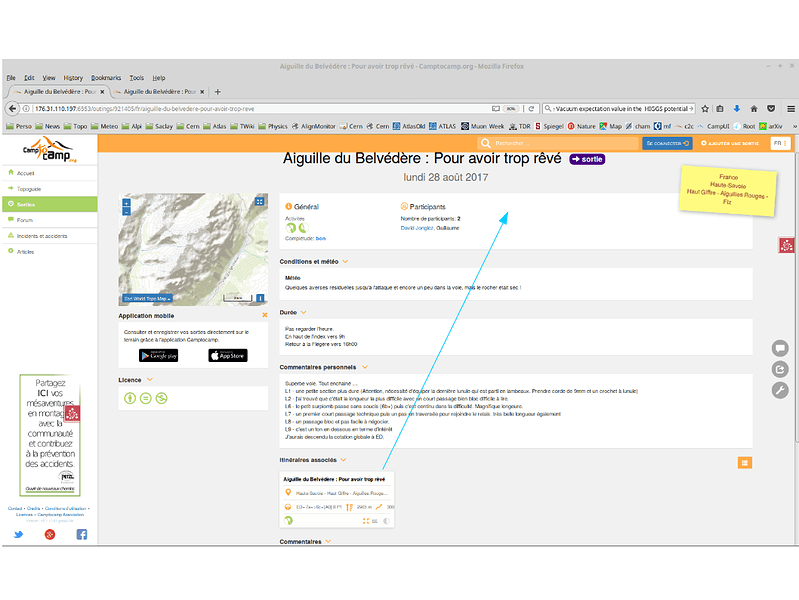Viewport: 799px width, 600px height.
Task: Collapse the Durée section
Action: tap(303, 312)
